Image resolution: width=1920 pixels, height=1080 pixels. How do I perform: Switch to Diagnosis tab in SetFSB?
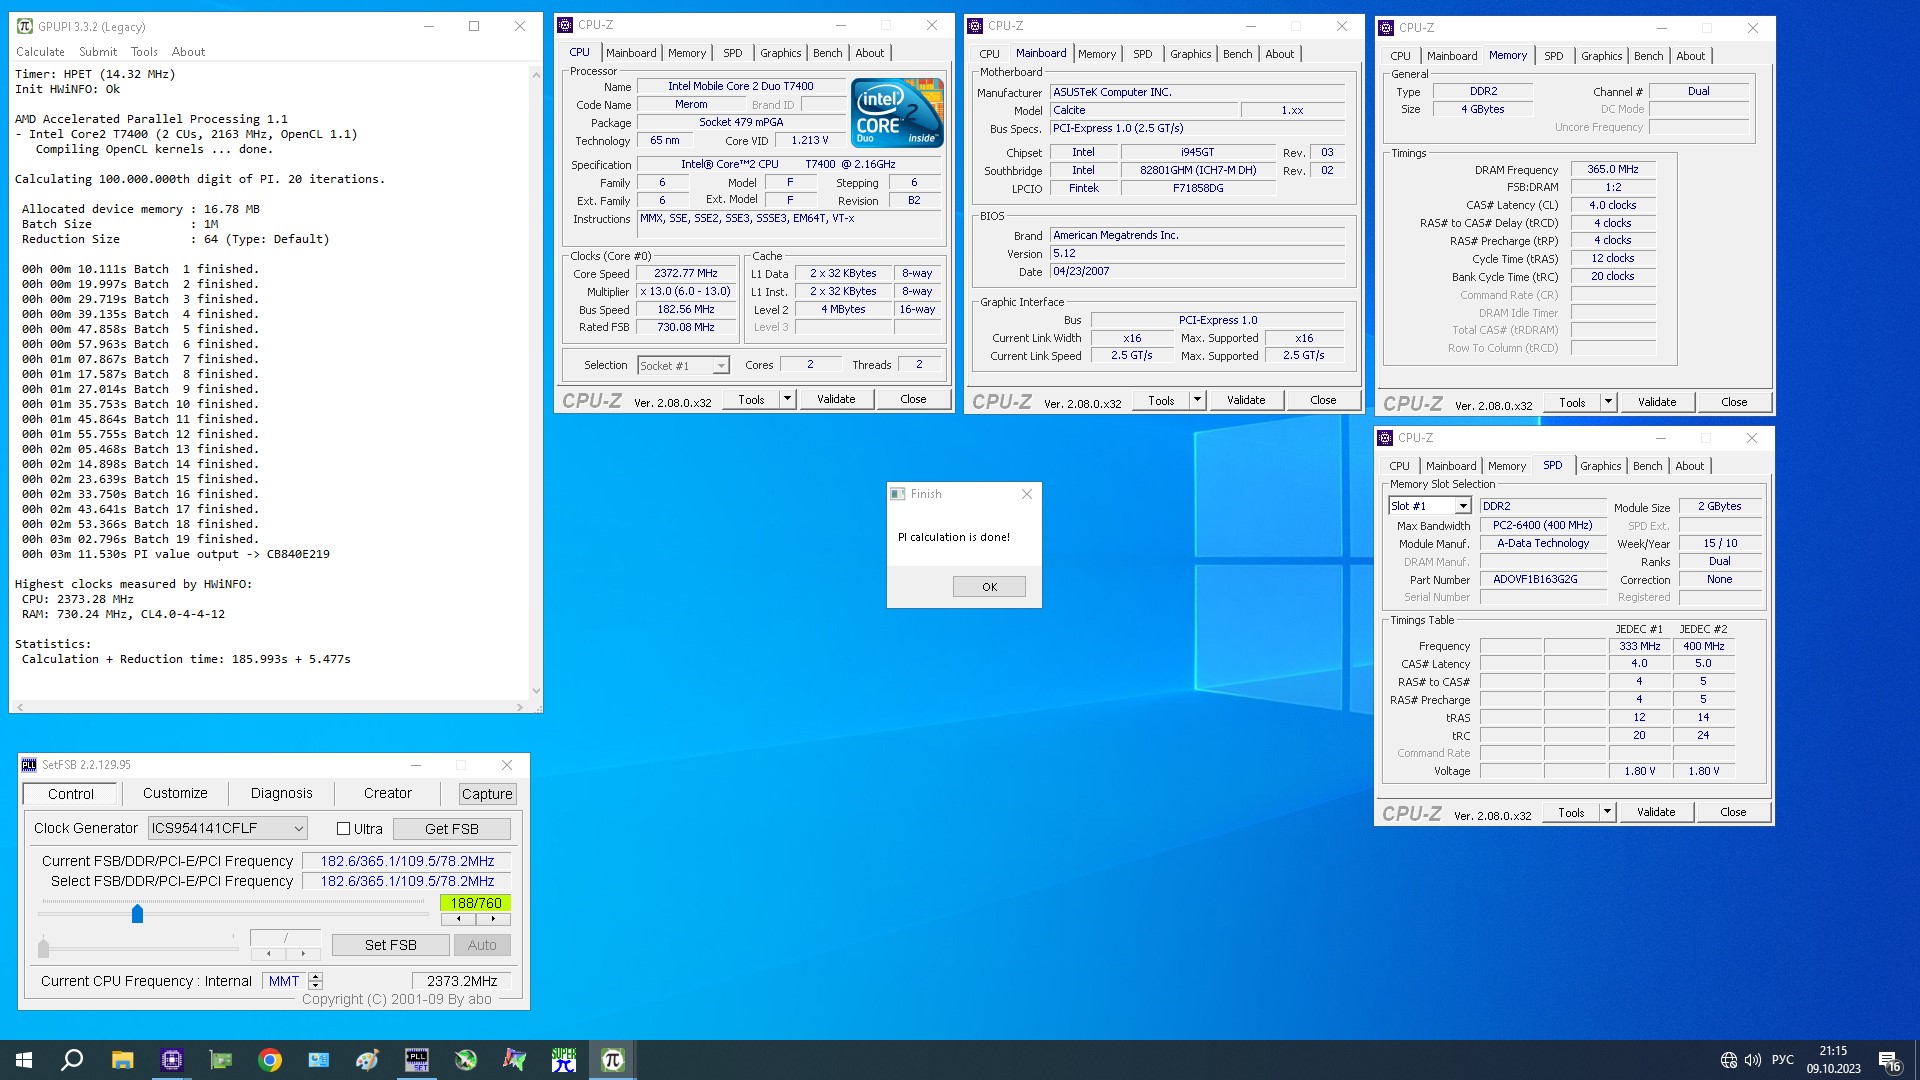[x=281, y=793]
